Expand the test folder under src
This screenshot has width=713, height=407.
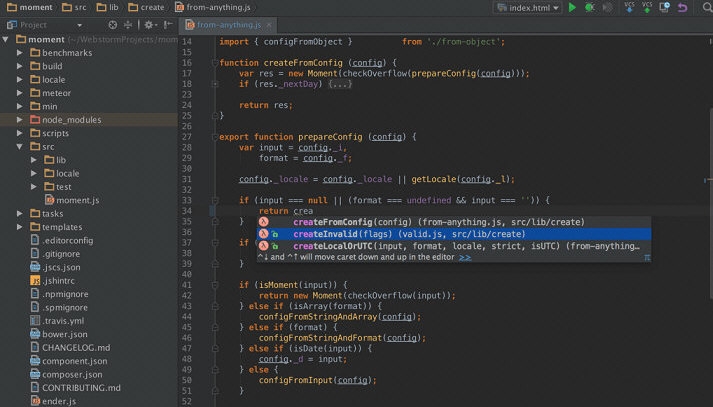34,187
